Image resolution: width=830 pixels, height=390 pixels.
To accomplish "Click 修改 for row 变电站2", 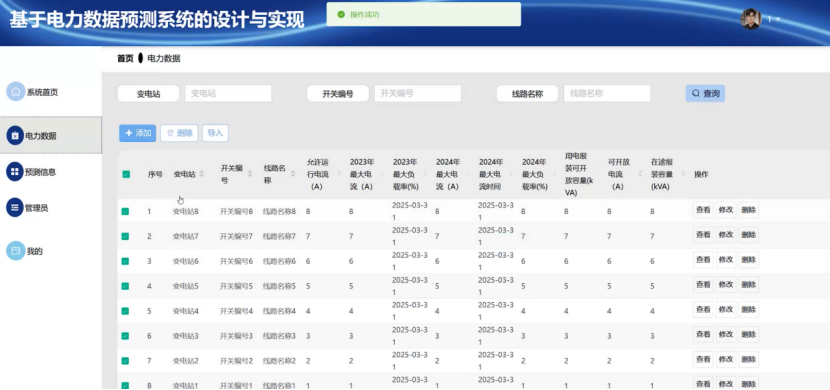I will (726, 359).
